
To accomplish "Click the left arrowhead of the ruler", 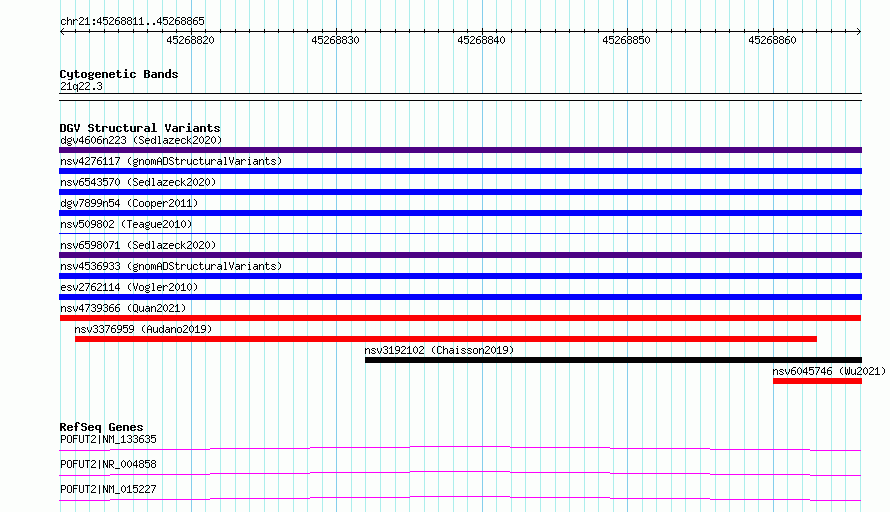I will point(62,32).
